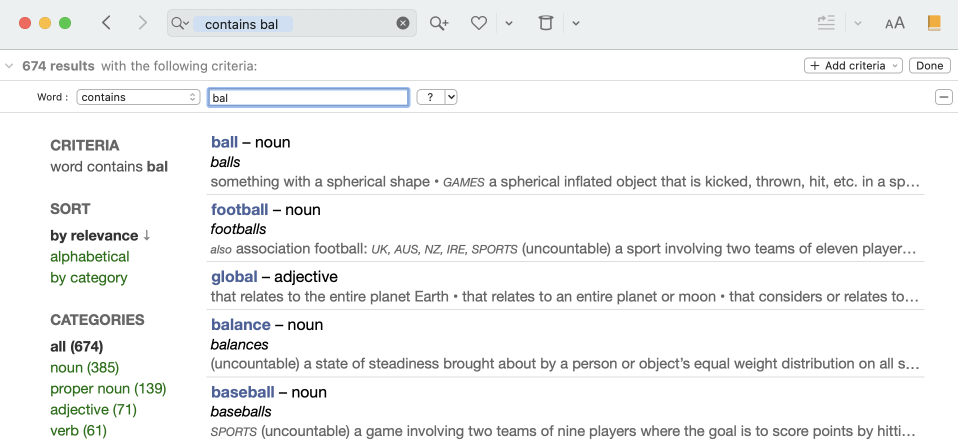Viewport: 958px width, 441px height.
Task: Open the orange book dictionary icon
Action: pyautogui.click(x=934, y=23)
